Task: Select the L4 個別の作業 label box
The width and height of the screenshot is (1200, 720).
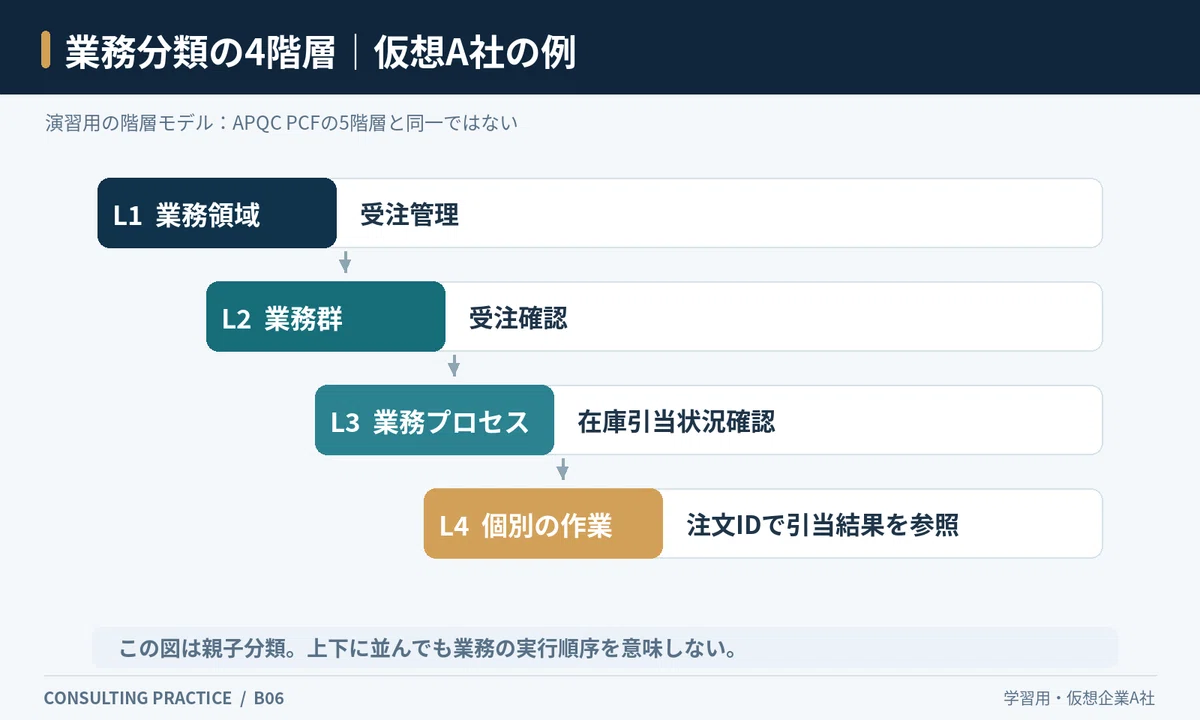Action: (544, 524)
